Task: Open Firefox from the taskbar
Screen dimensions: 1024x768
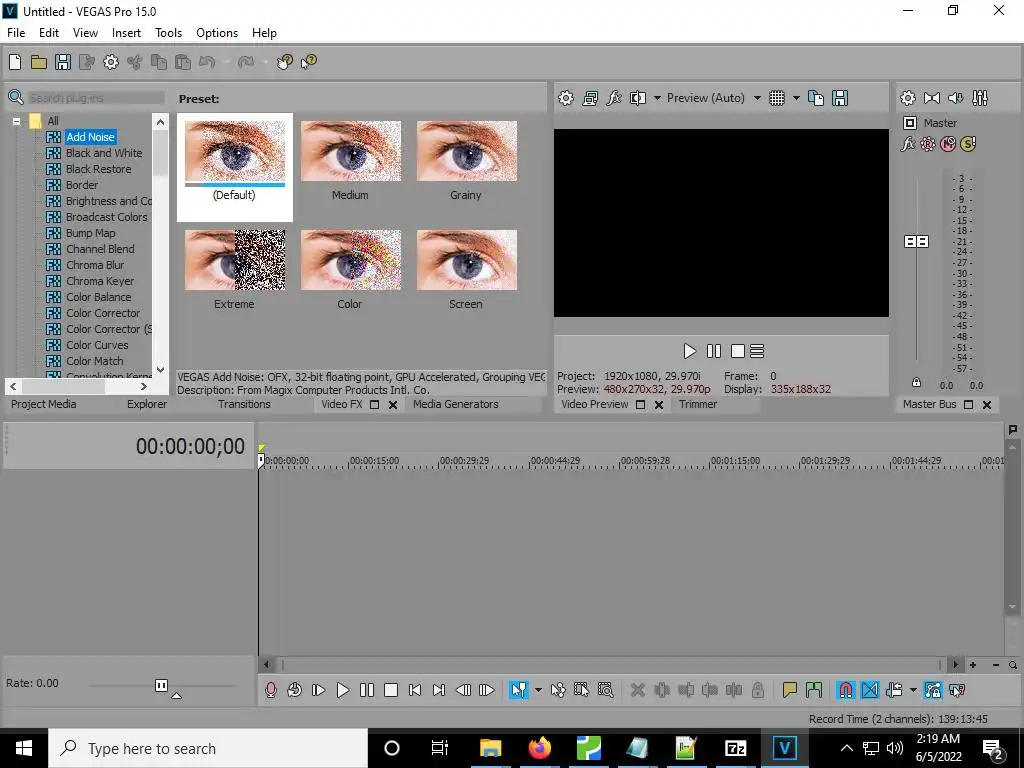Action: tap(539, 748)
